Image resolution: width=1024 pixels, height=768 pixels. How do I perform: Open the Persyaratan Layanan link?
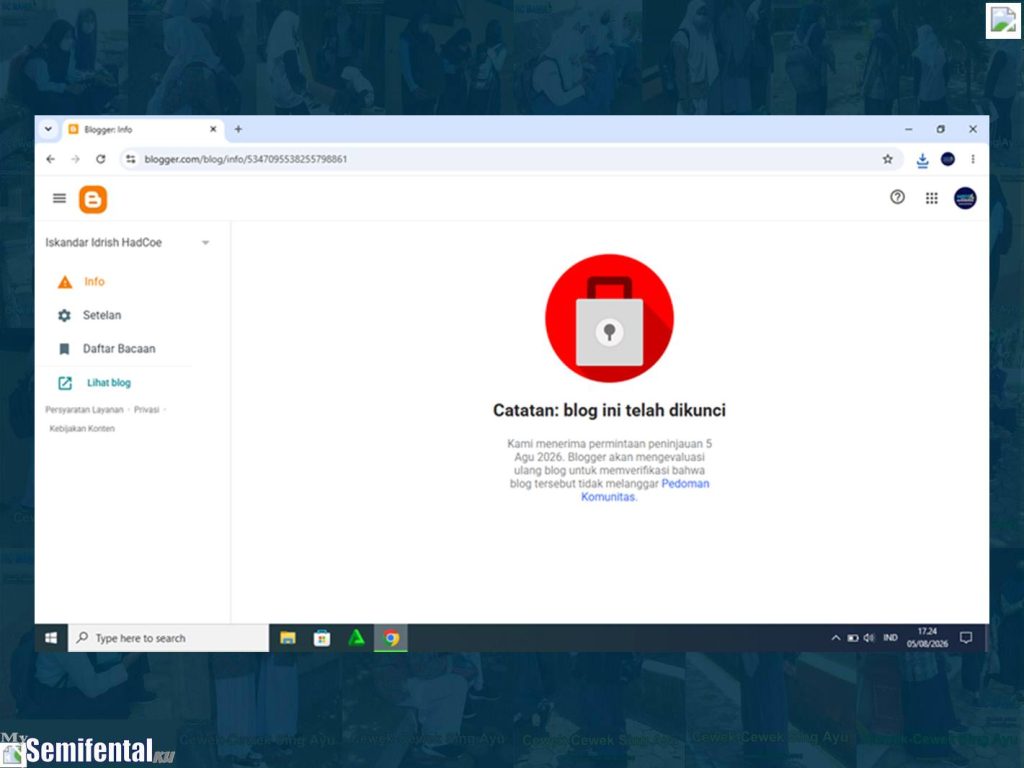[x=84, y=409]
